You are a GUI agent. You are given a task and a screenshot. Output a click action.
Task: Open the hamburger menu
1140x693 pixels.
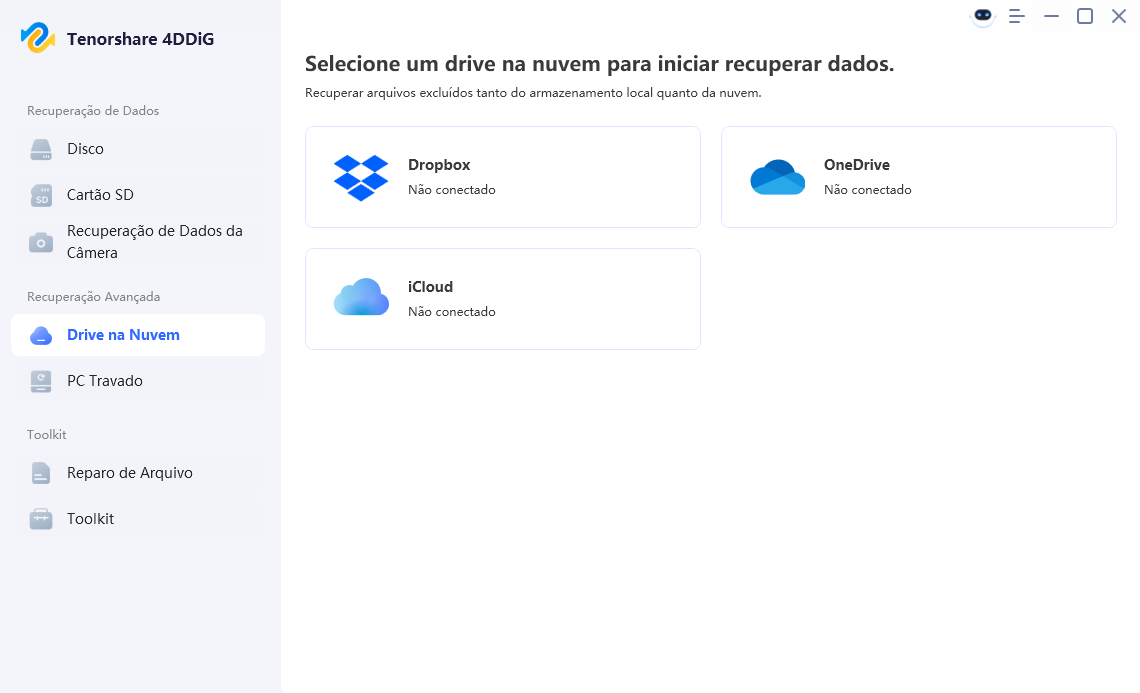pos(1017,16)
